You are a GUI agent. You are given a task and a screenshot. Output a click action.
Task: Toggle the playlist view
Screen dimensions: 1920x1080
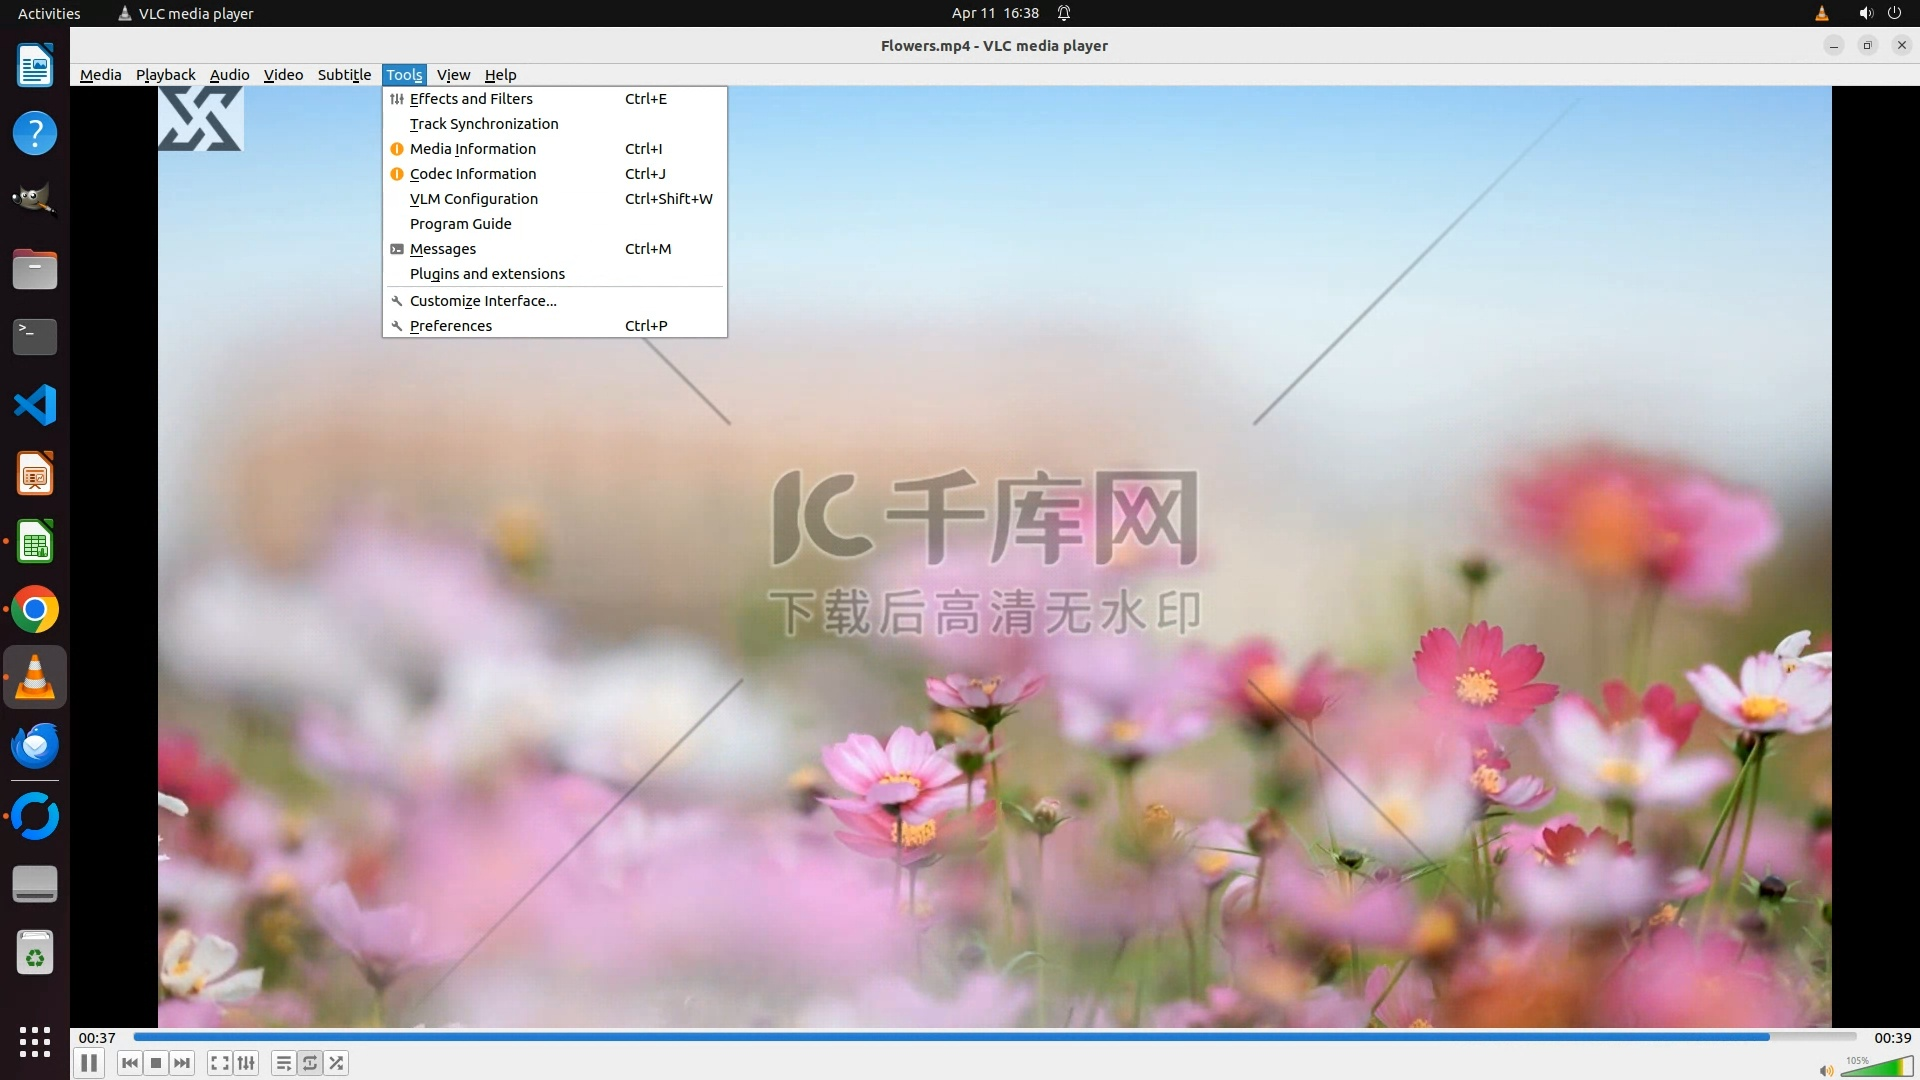tap(284, 1063)
